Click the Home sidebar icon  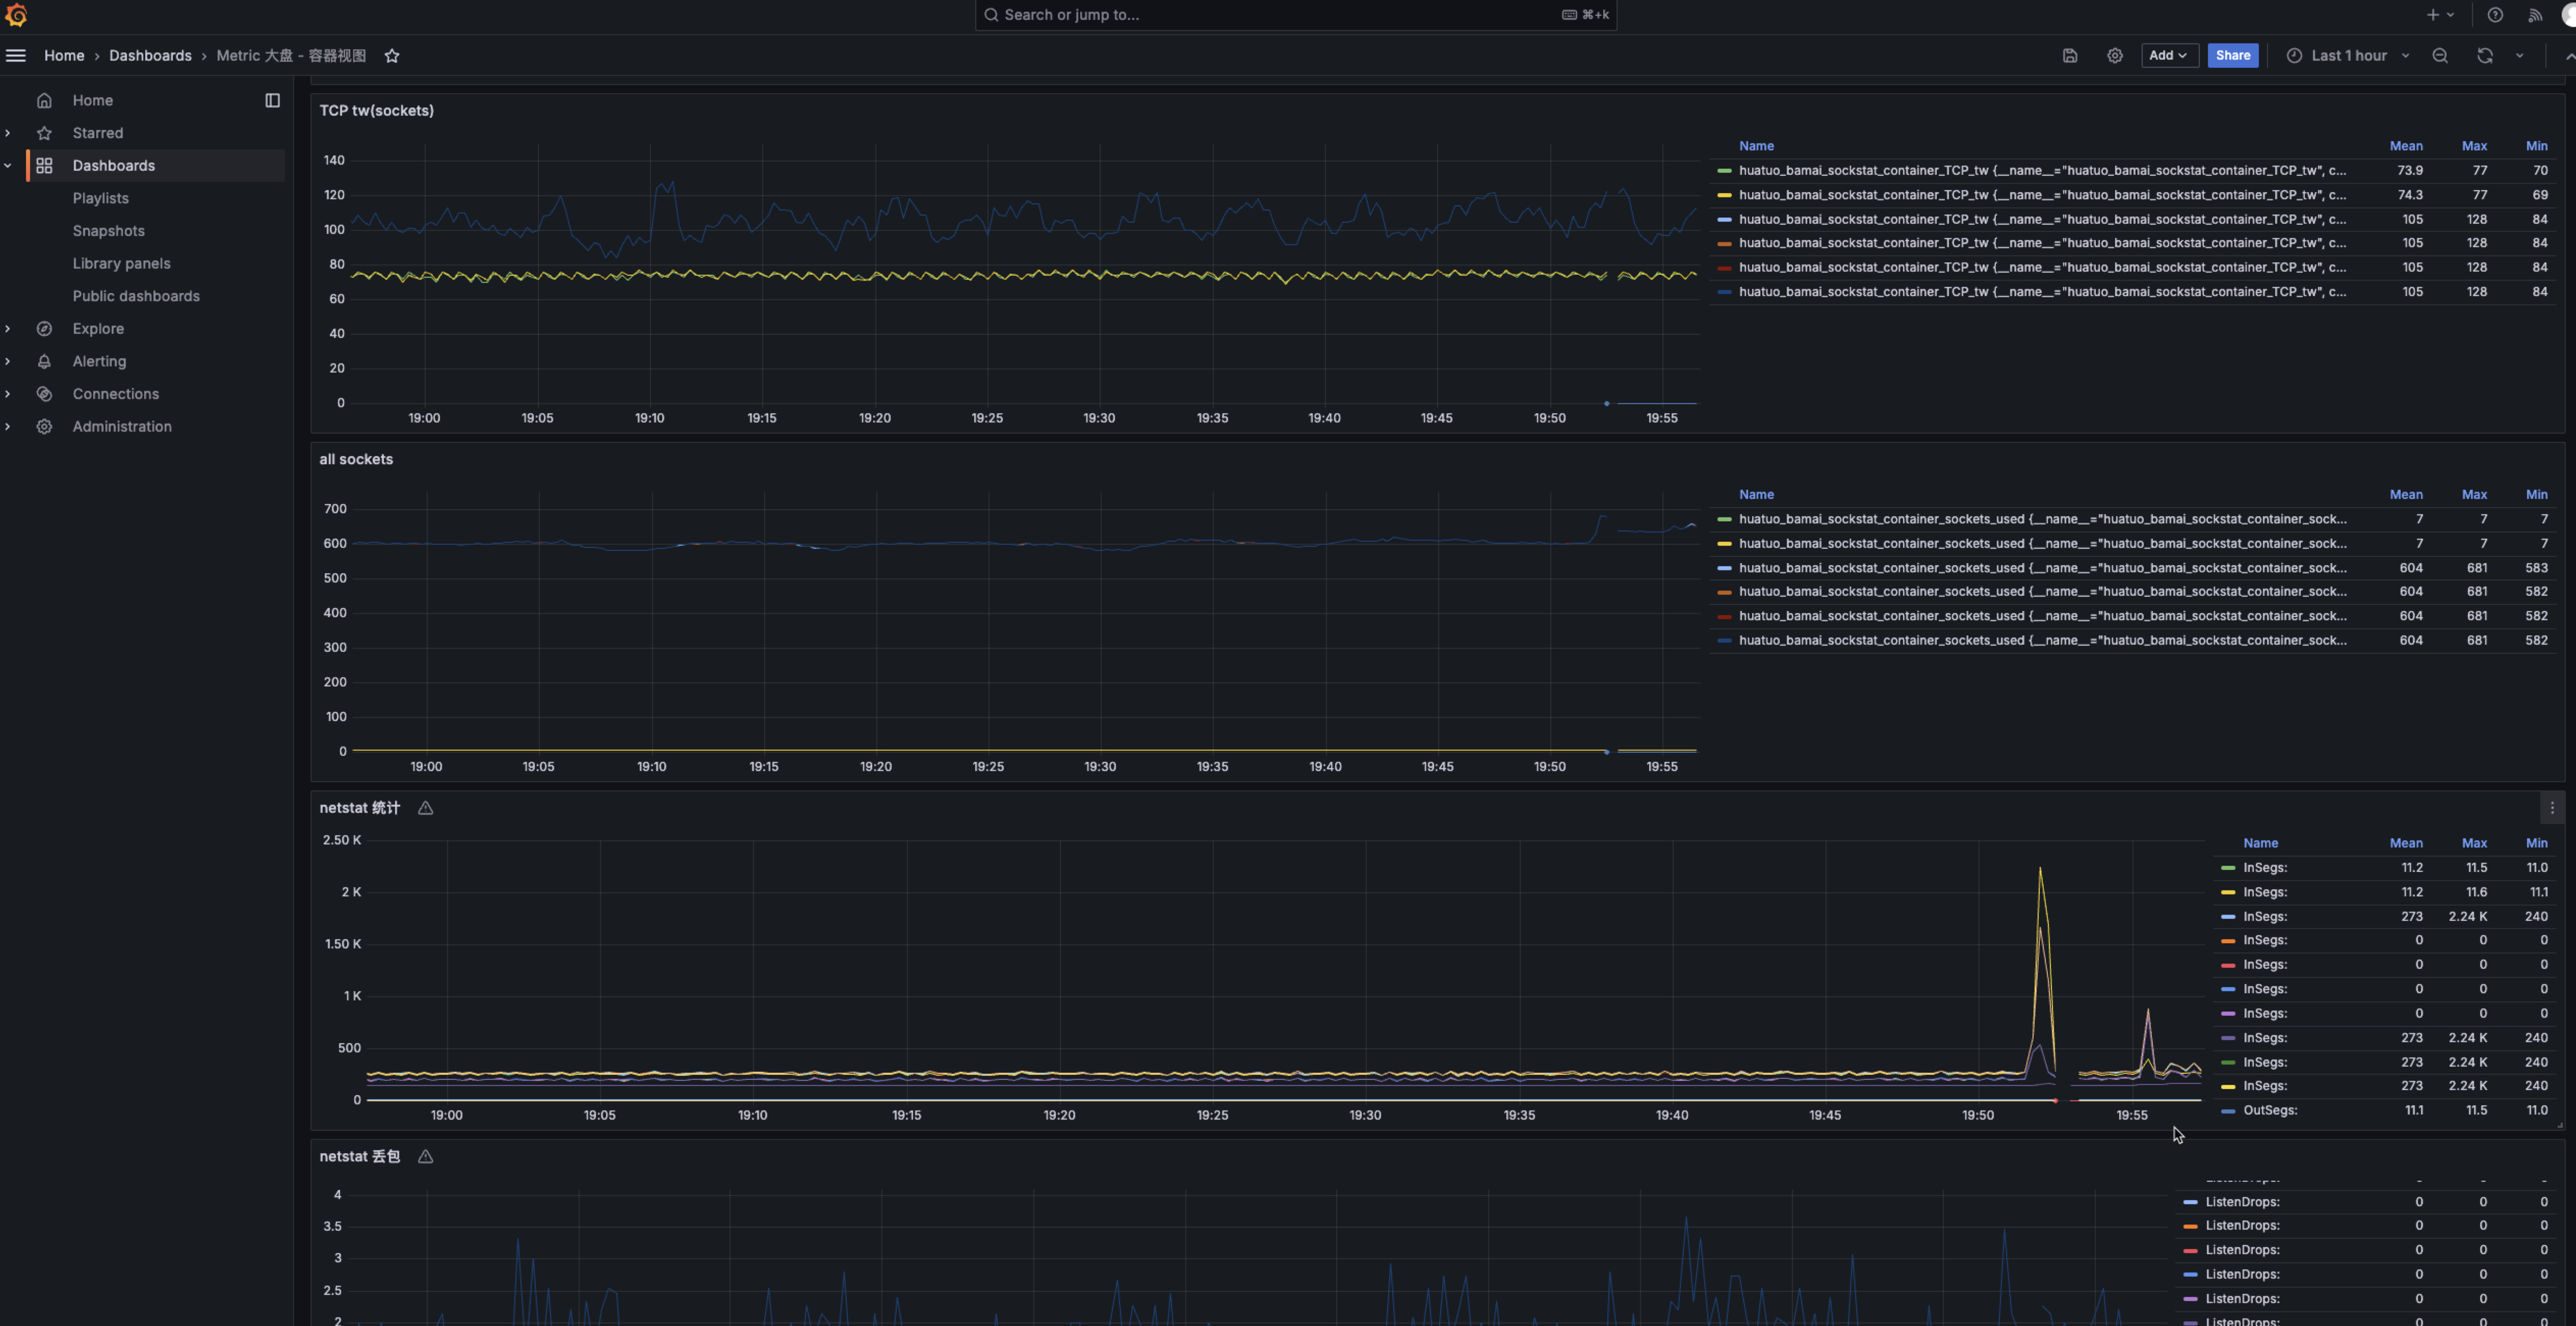point(44,100)
